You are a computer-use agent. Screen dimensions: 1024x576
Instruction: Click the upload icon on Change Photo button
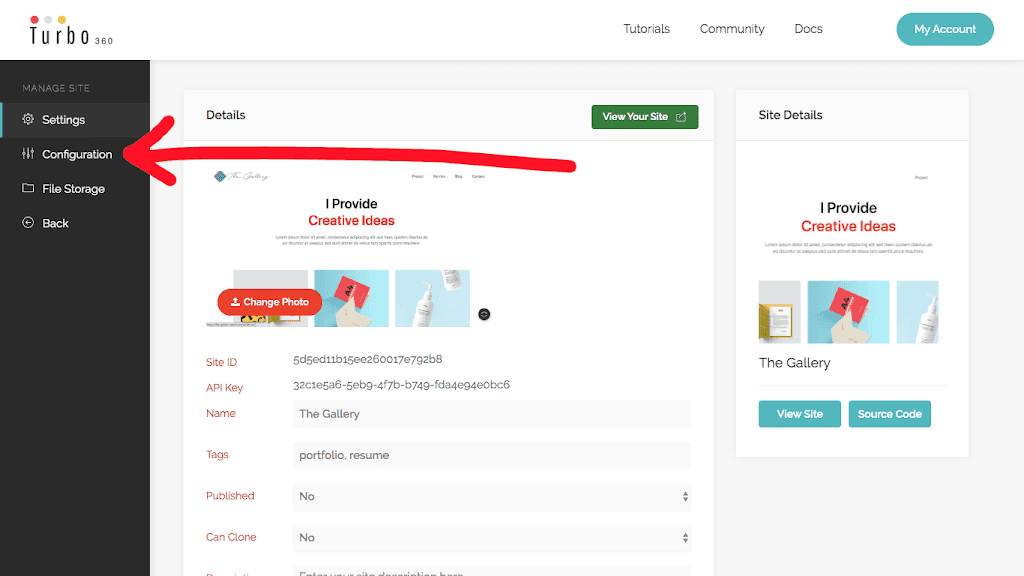235,302
